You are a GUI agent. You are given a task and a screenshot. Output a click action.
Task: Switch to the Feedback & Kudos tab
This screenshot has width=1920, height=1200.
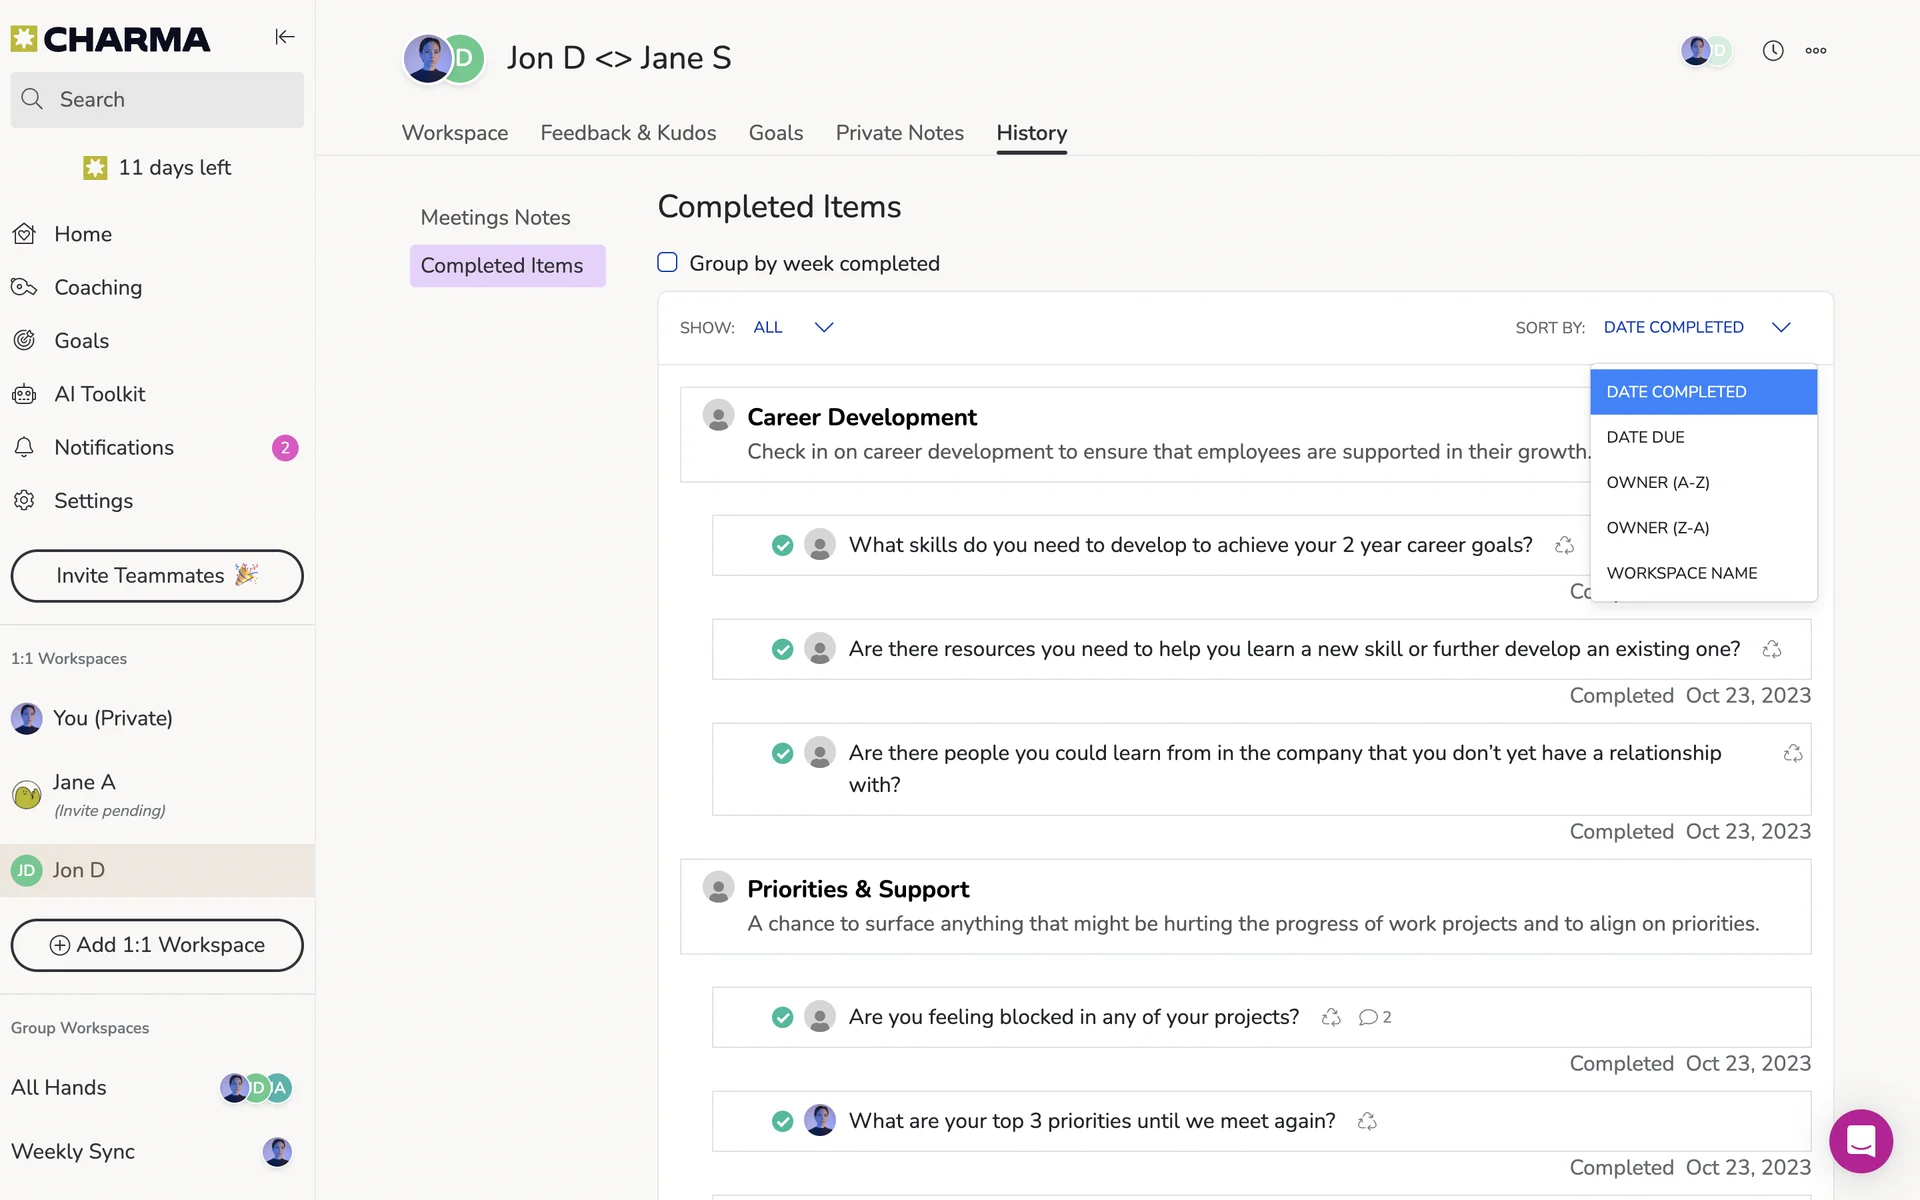tap(628, 133)
